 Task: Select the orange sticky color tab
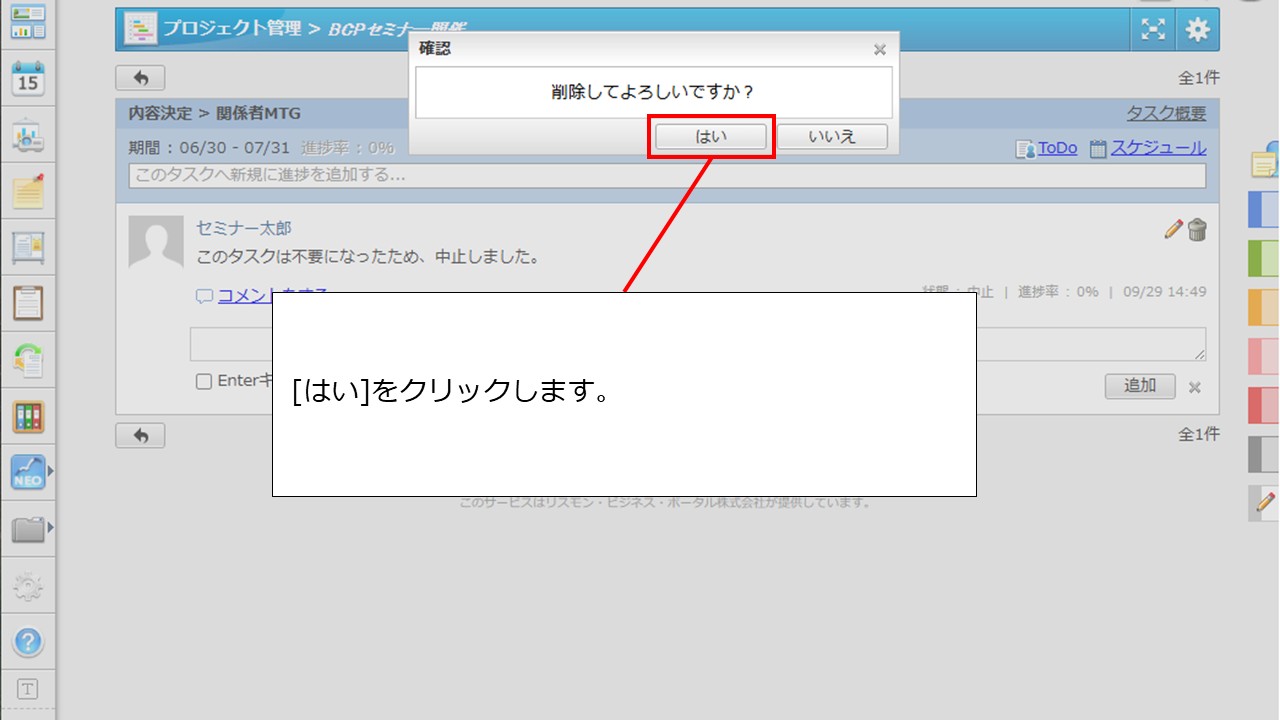[x=1265, y=308]
